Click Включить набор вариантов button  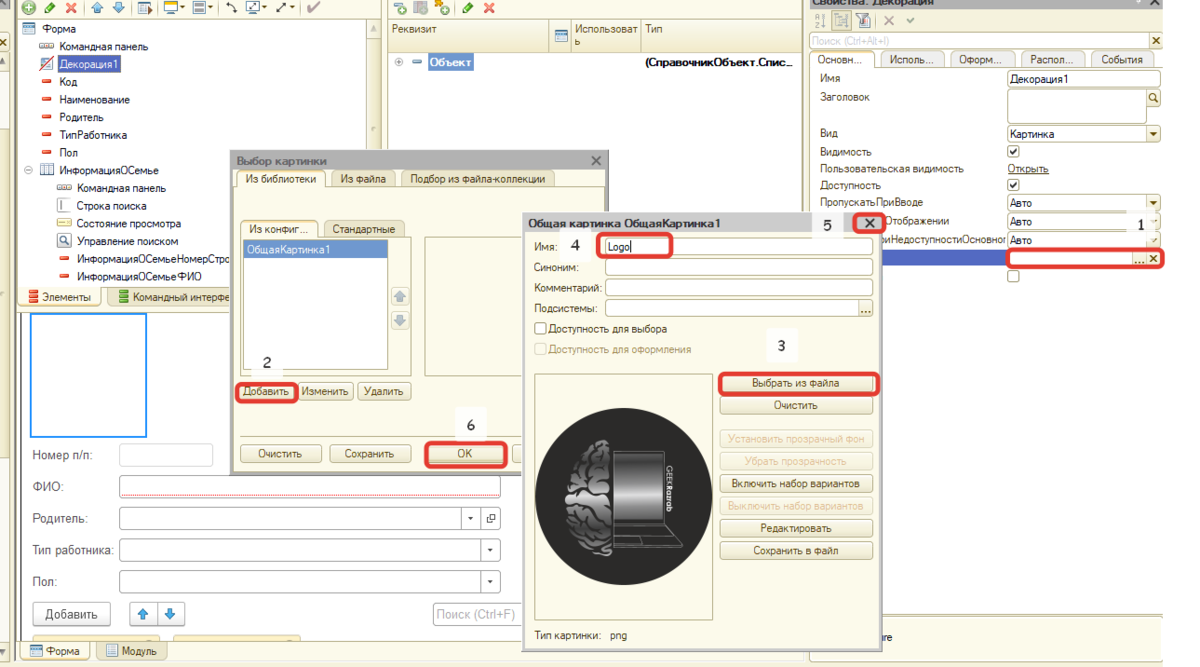point(796,484)
